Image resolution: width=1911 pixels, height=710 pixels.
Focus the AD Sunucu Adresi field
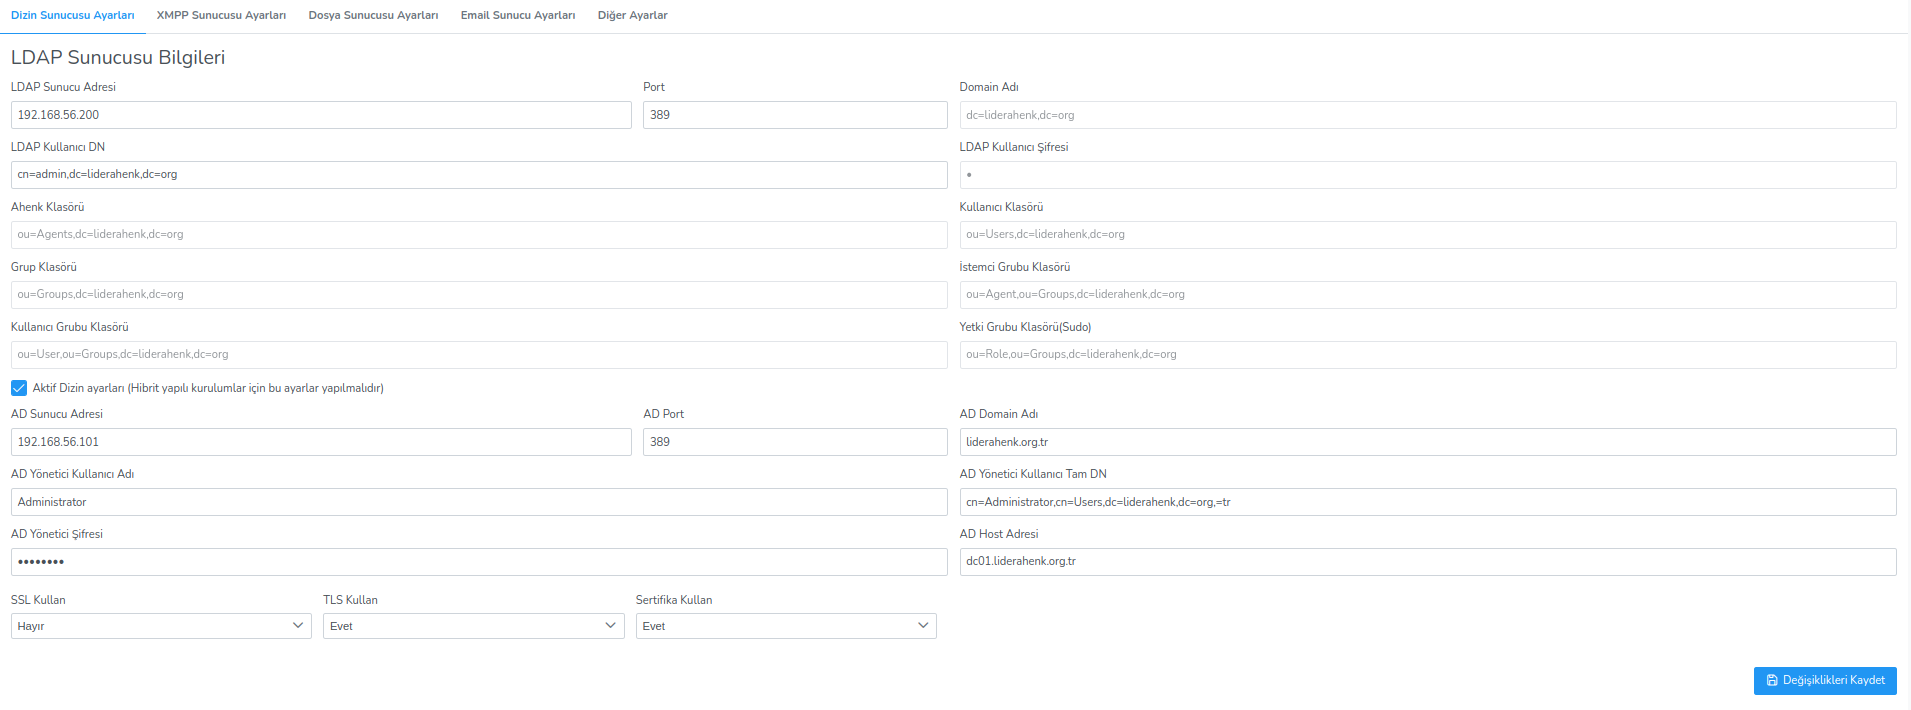click(x=320, y=442)
